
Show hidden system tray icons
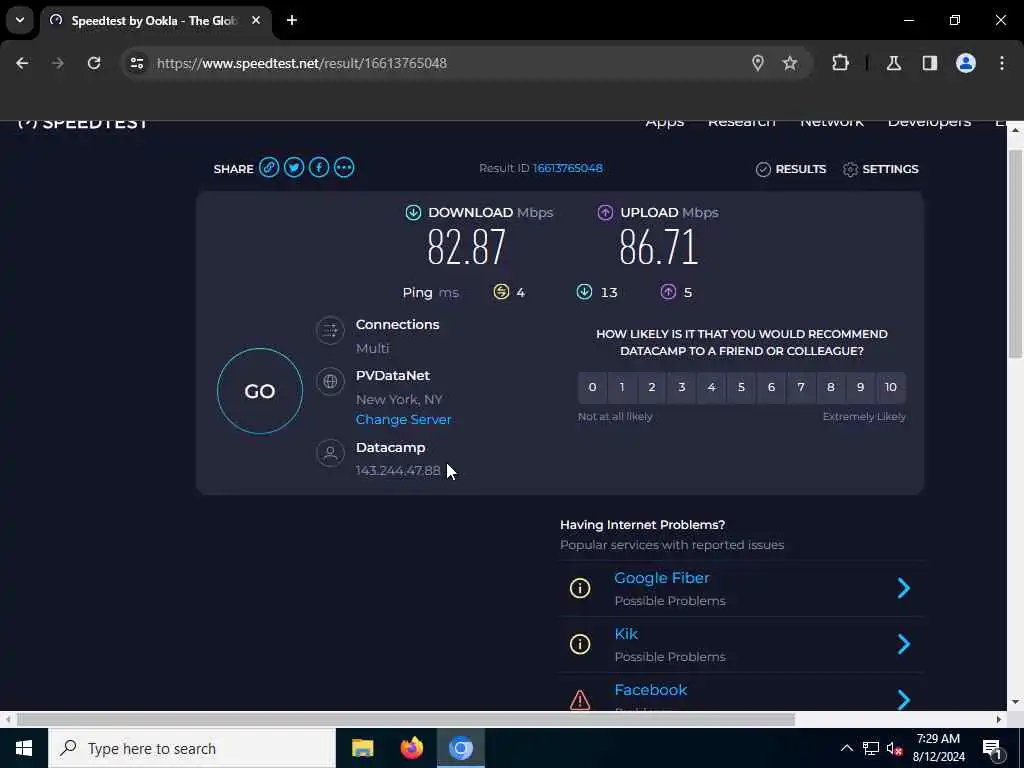[x=846, y=748]
